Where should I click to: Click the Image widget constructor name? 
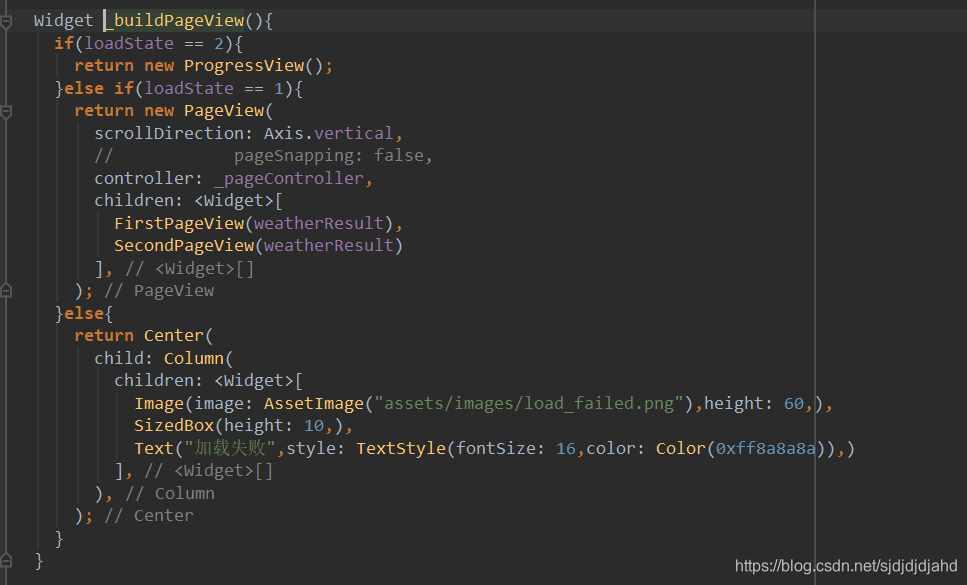point(159,404)
